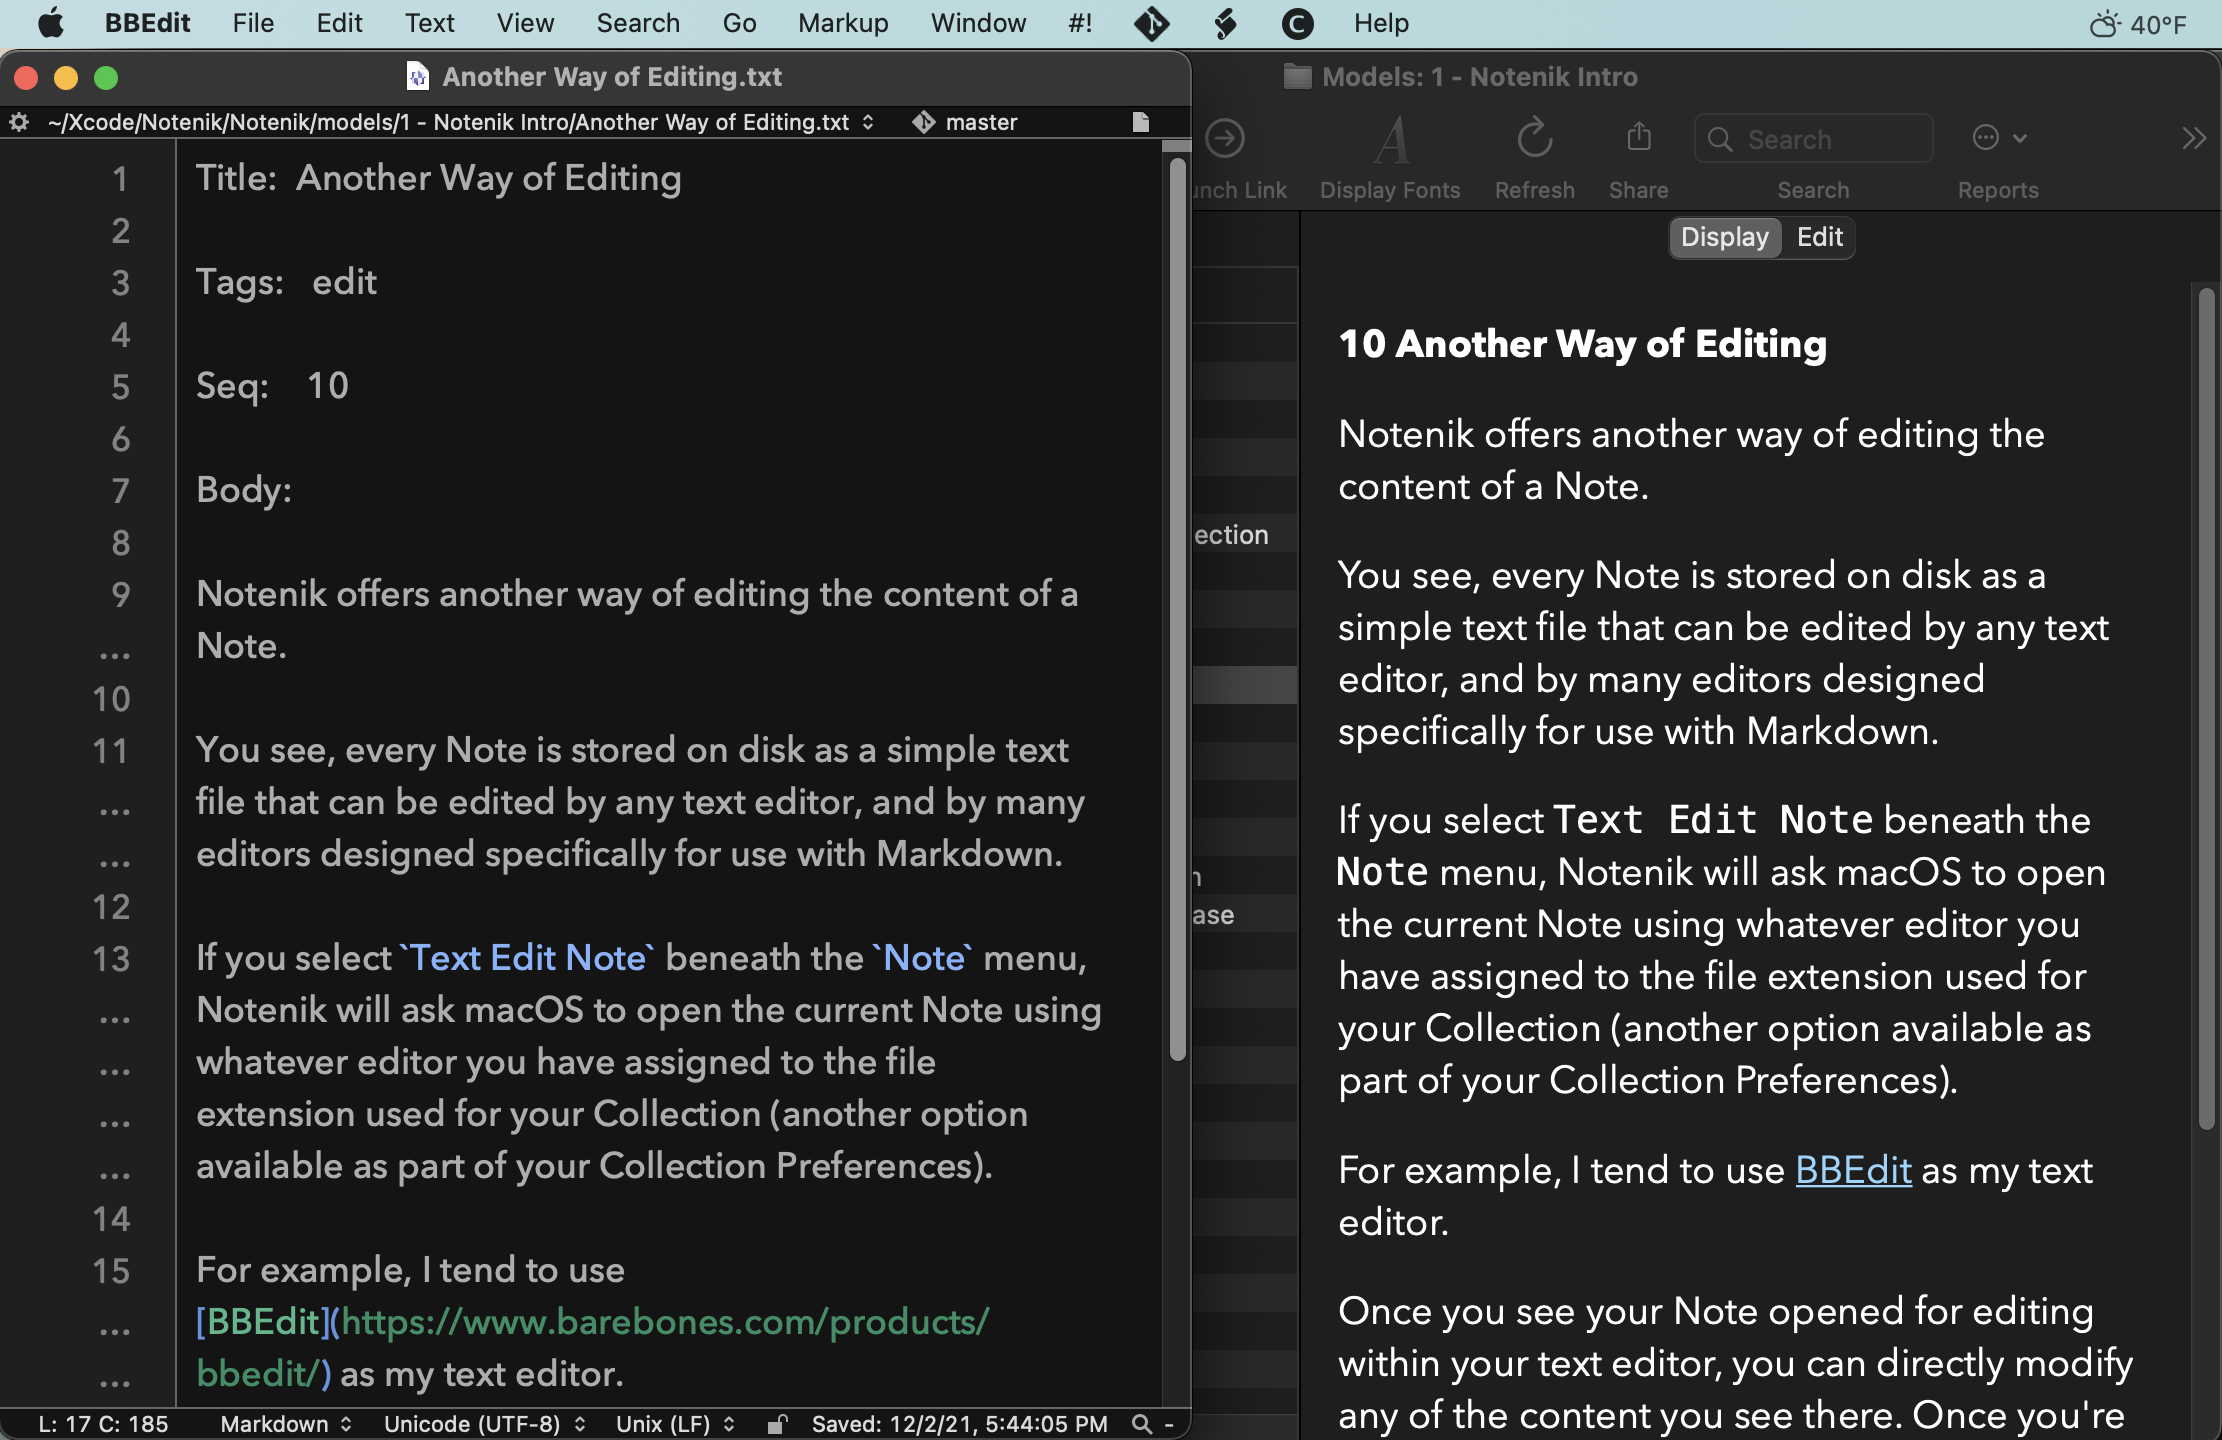The image size is (2222, 1440).
Task: Open the Window menu
Action: point(977,23)
